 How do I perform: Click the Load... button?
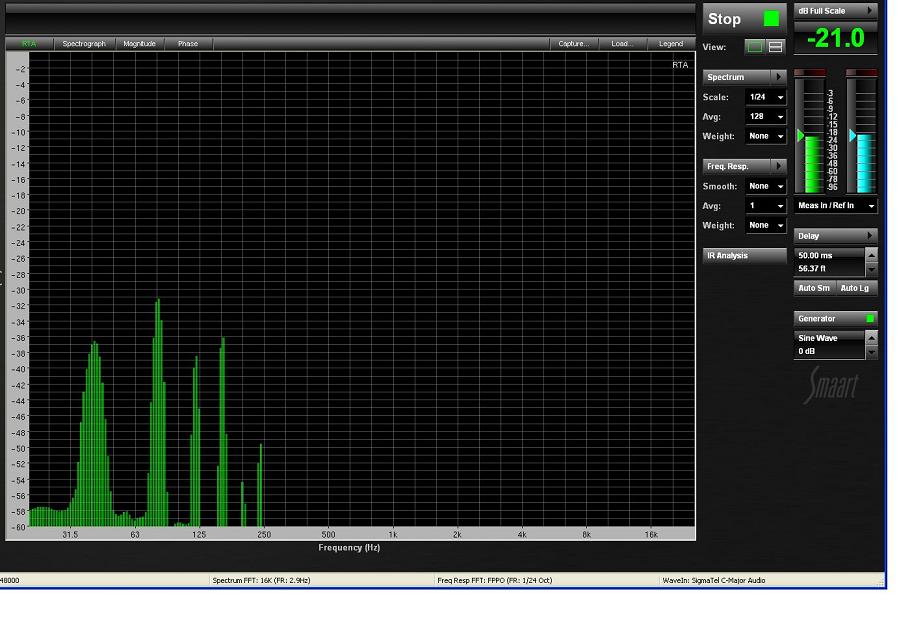[623, 44]
